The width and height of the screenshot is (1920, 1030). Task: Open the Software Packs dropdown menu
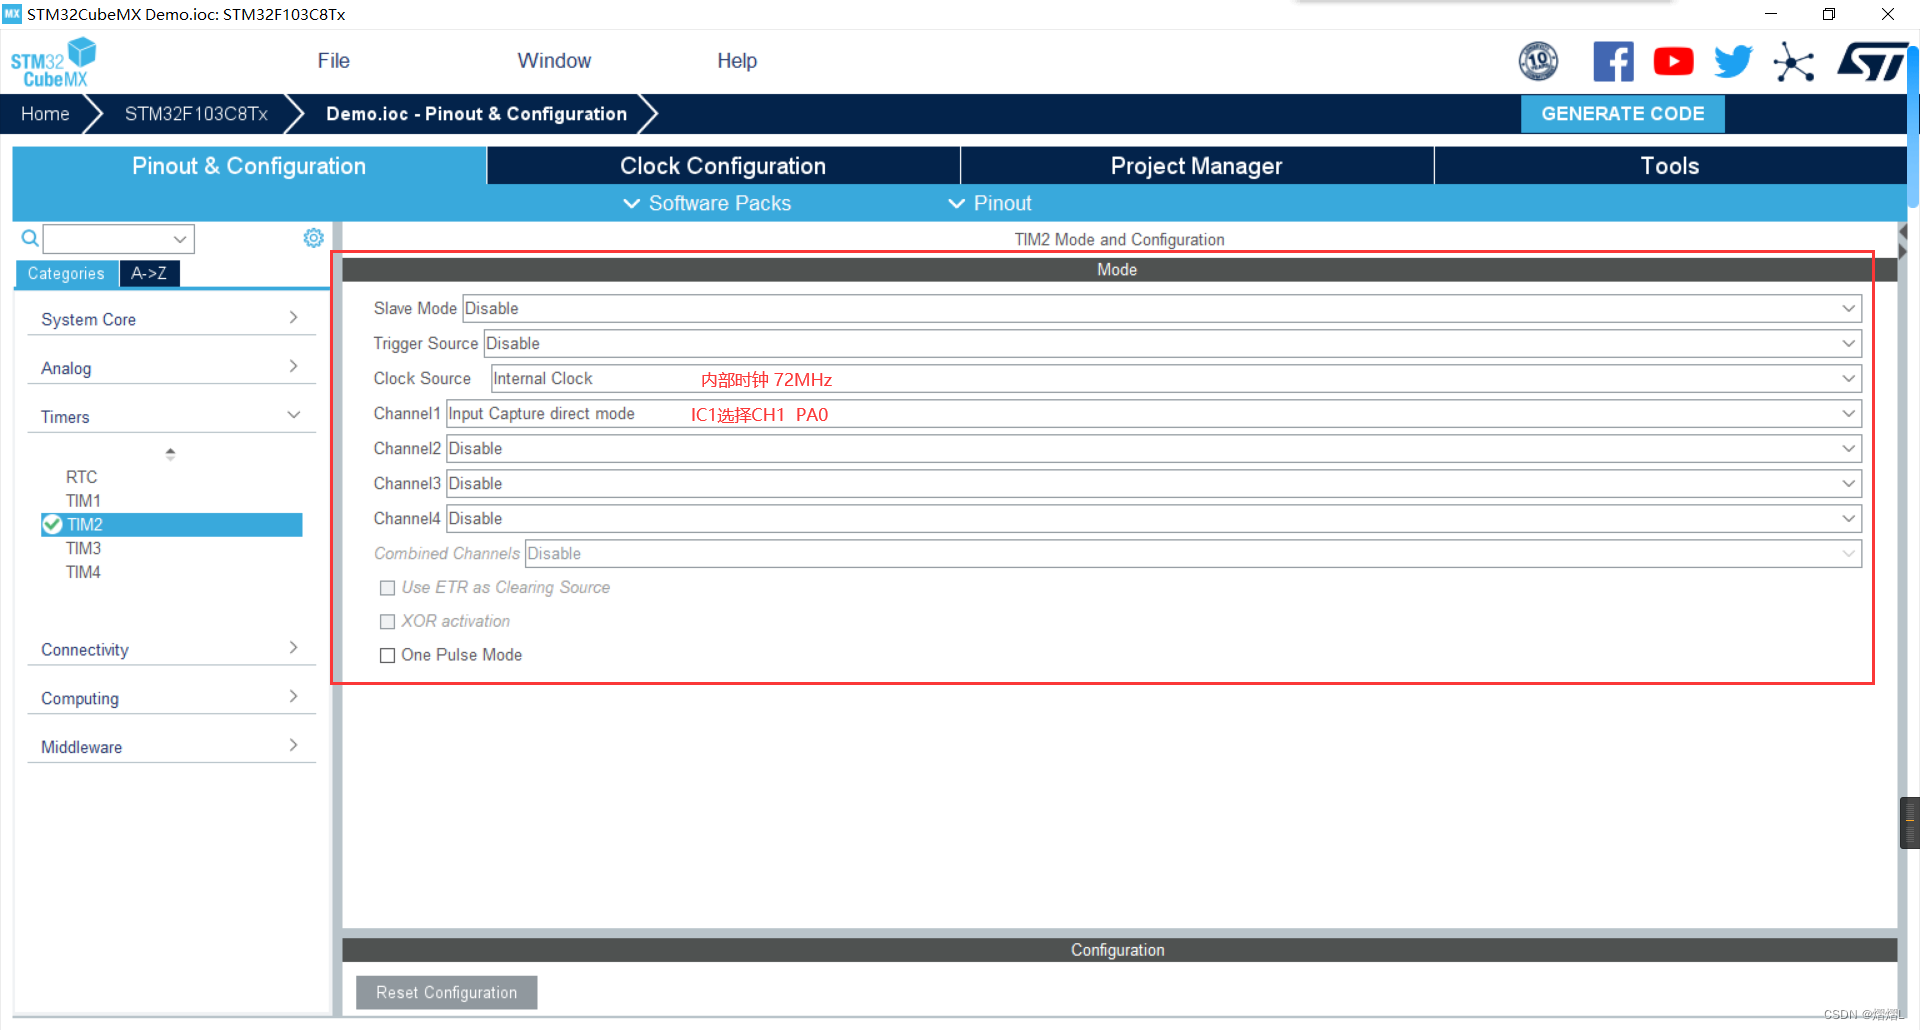point(707,203)
